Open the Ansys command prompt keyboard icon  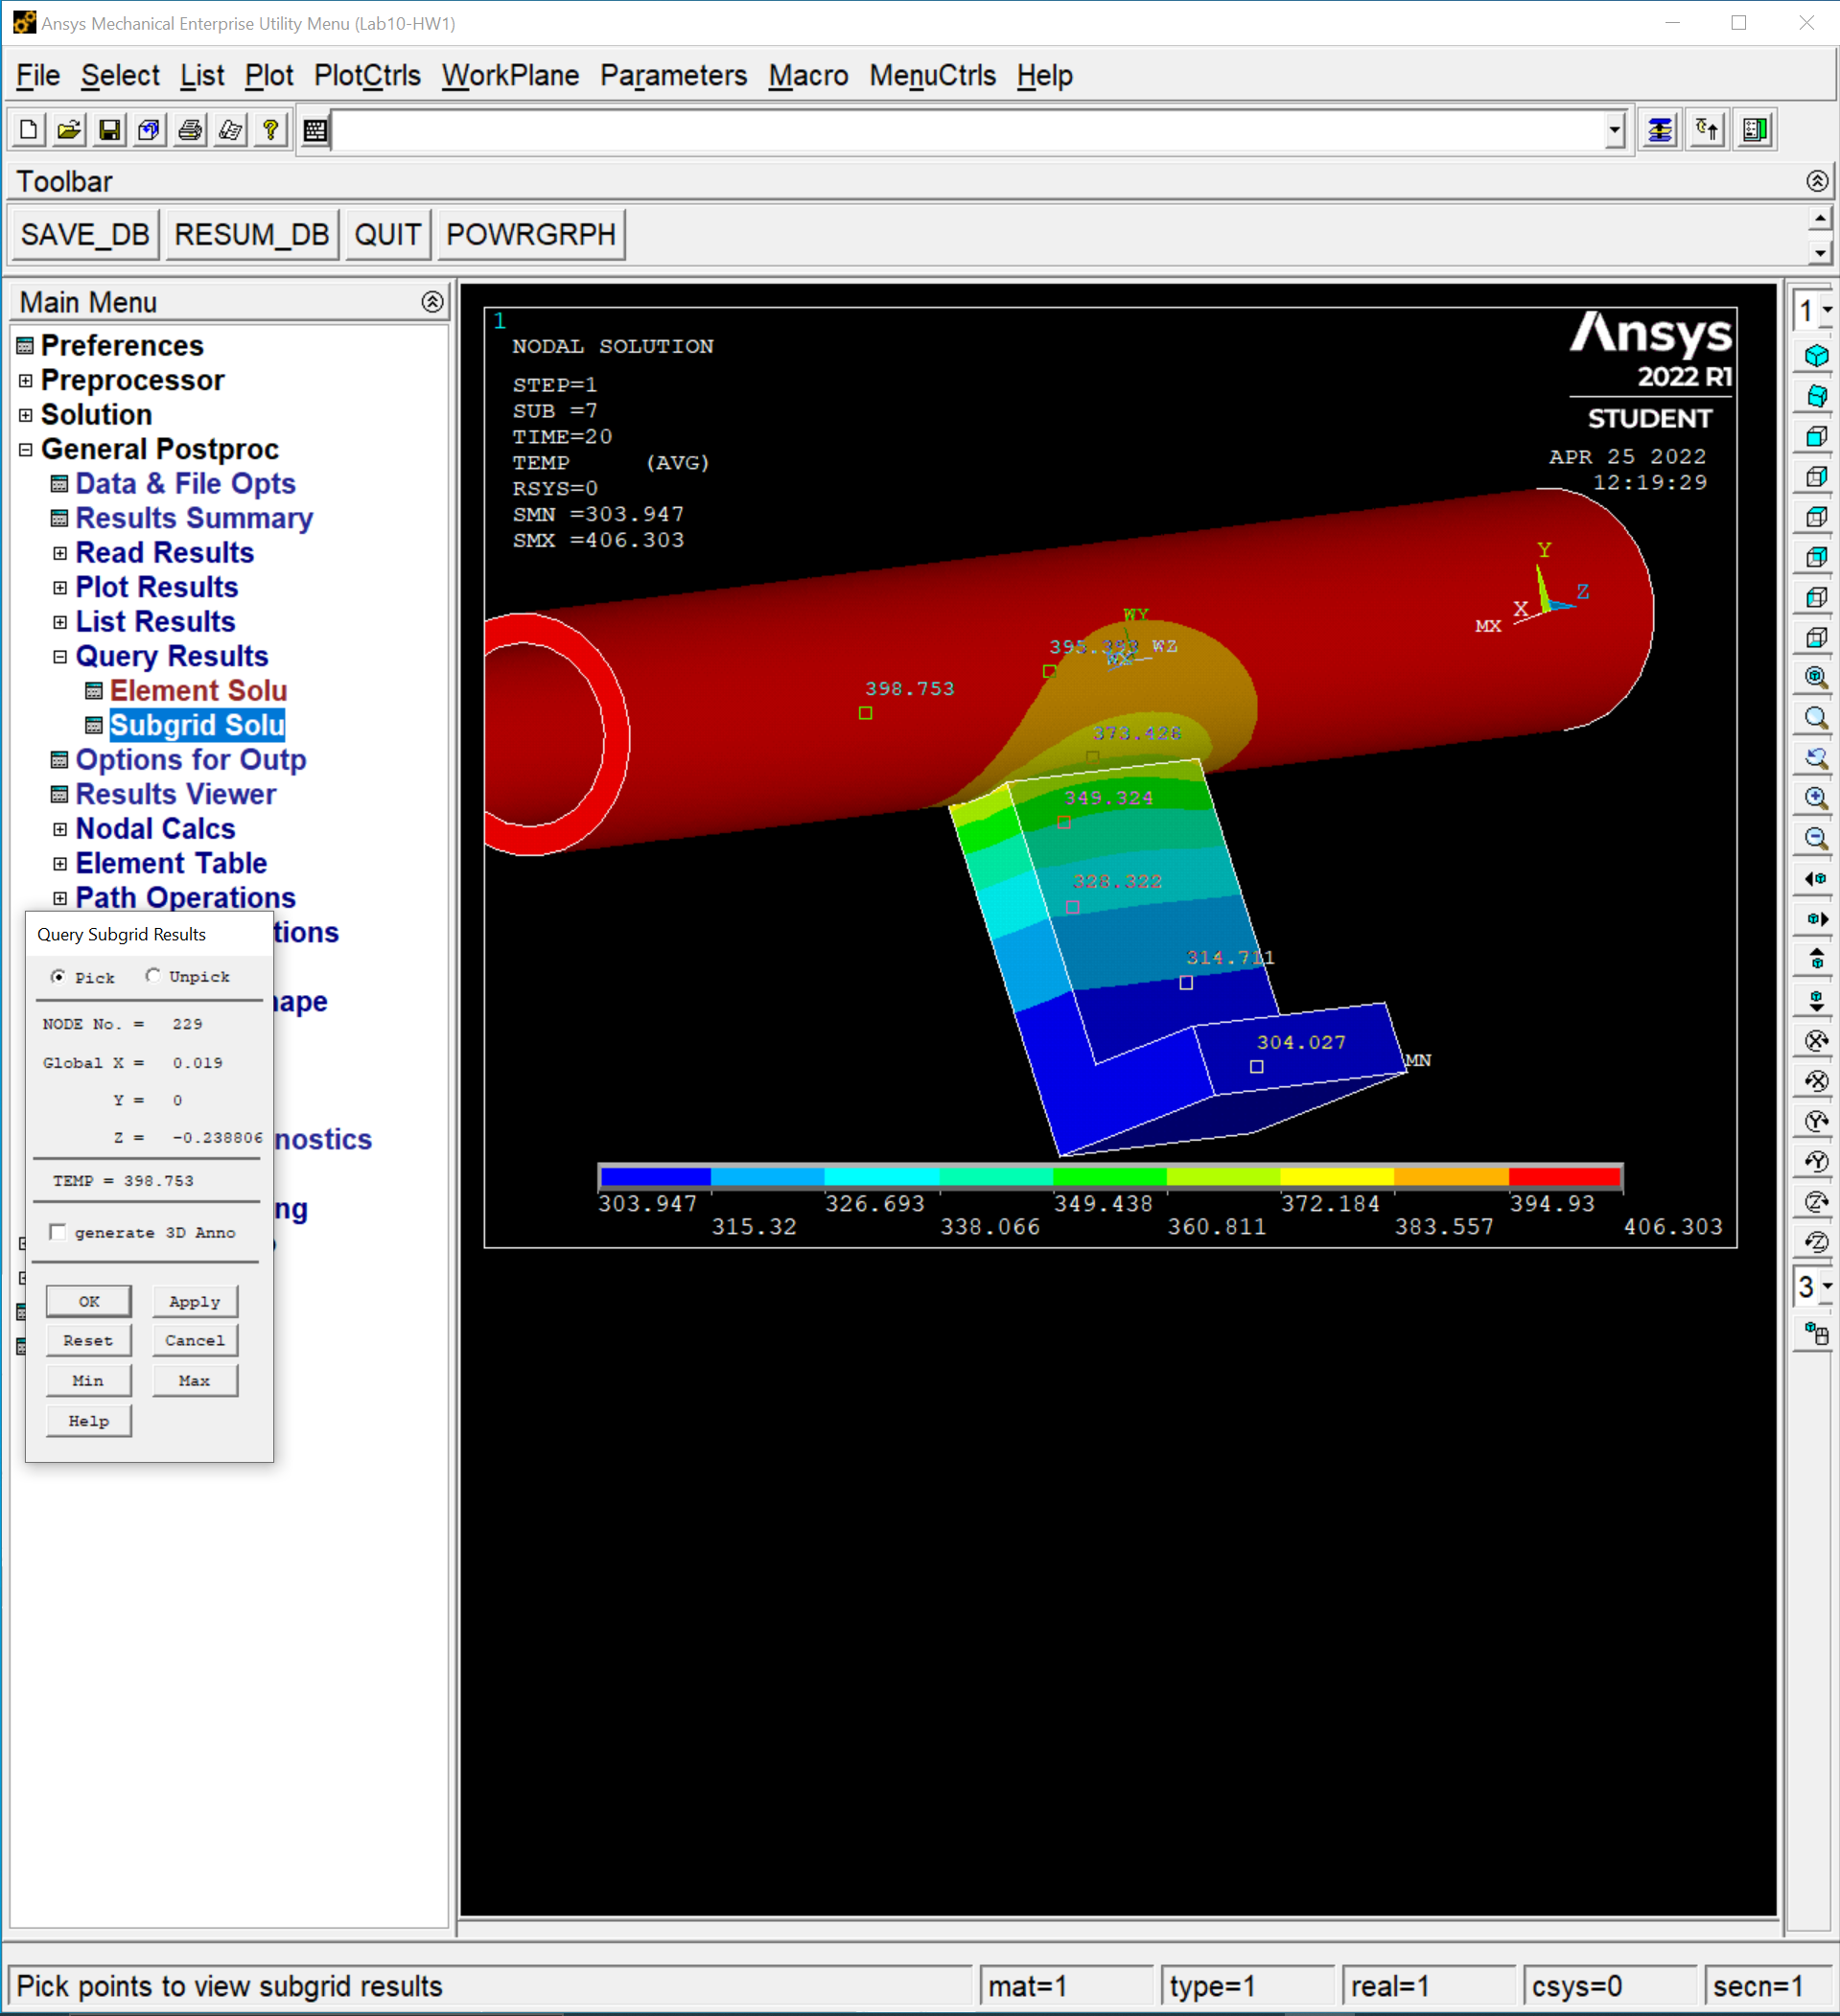(316, 130)
